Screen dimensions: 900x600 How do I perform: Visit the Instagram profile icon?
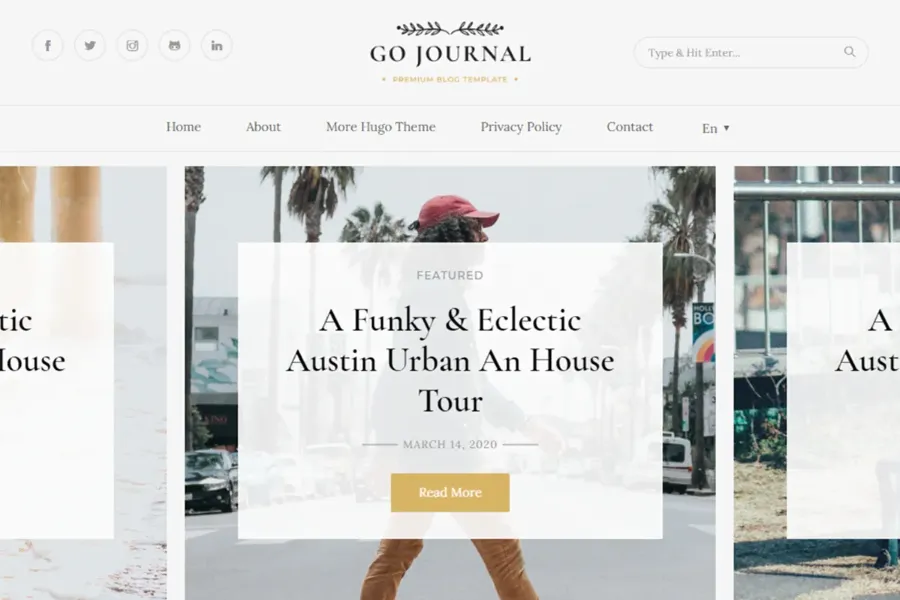(132, 45)
